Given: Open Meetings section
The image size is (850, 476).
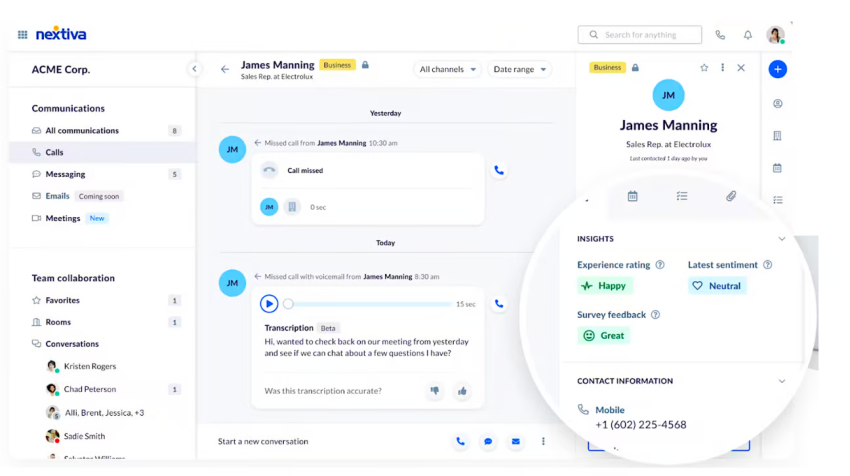Looking at the screenshot, I should [x=102, y=218].
